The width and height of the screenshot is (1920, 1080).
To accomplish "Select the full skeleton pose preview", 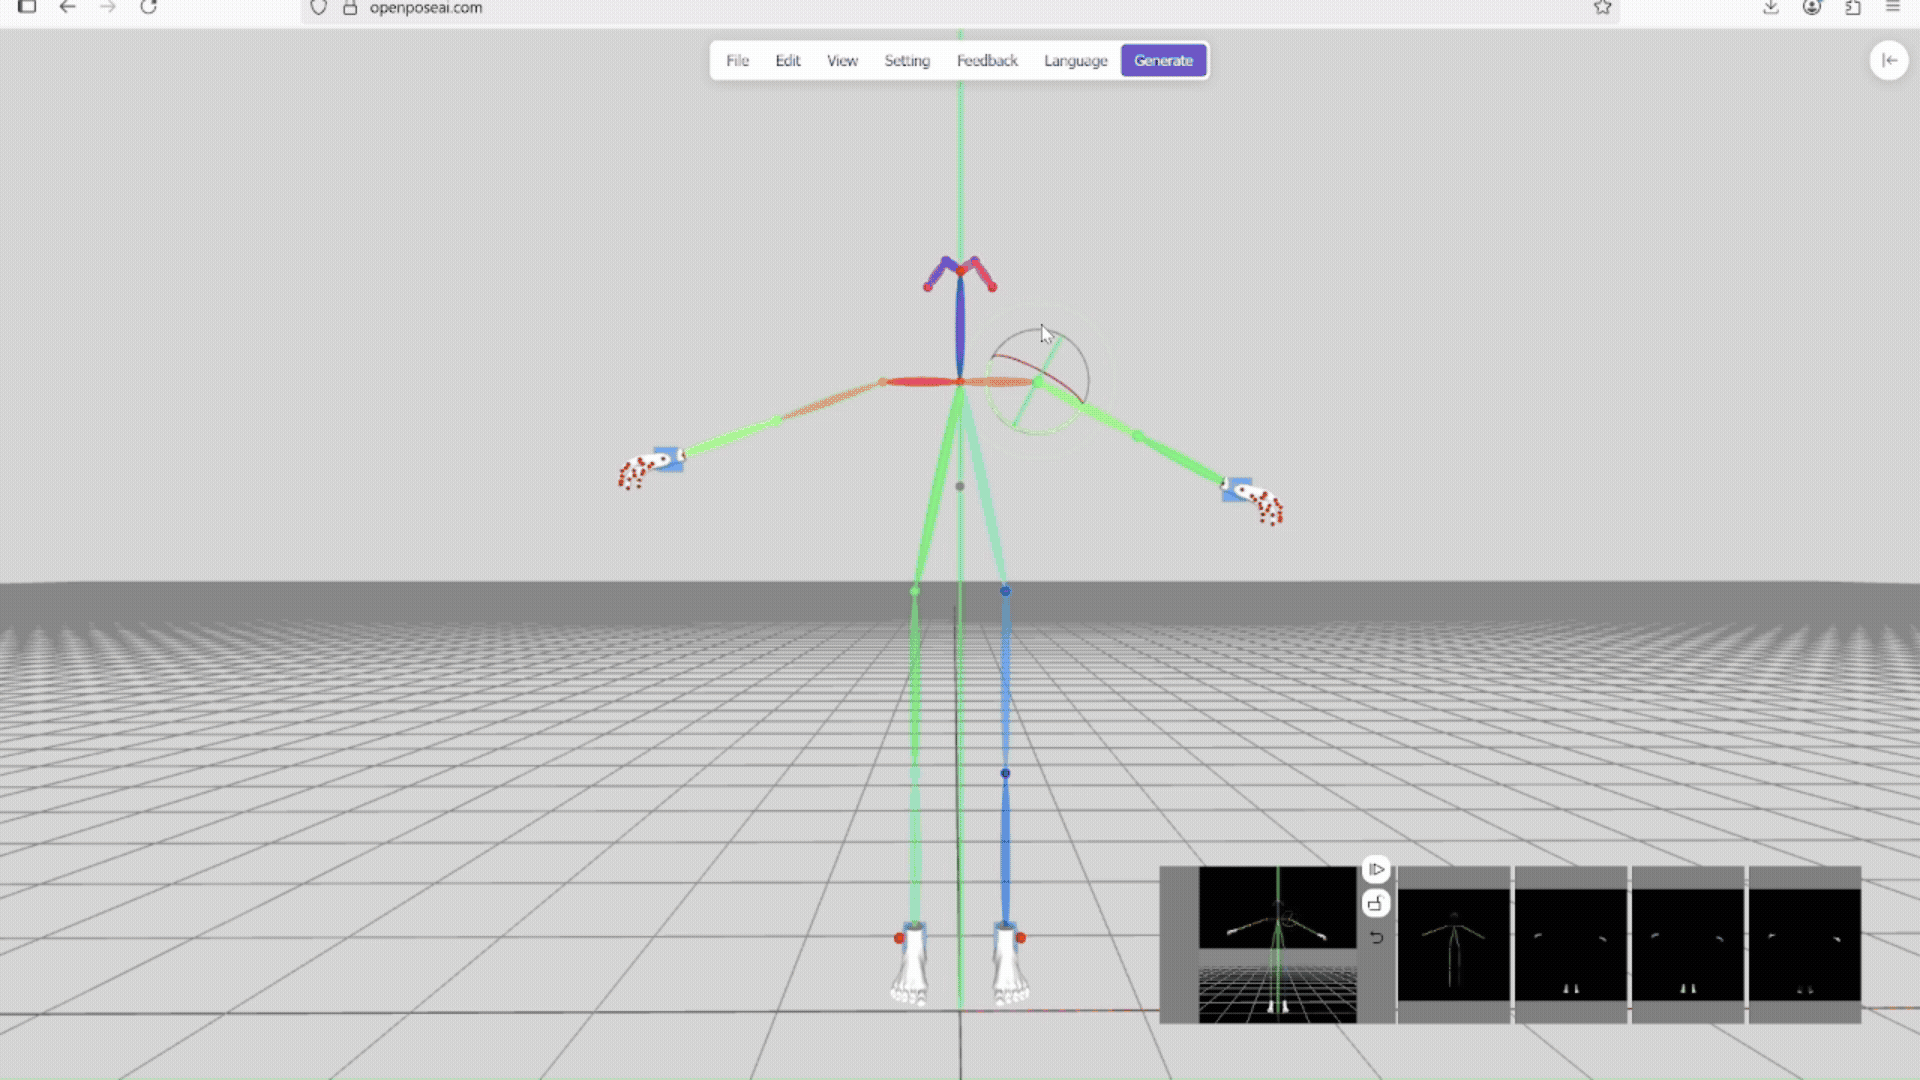I will click(1453, 944).
